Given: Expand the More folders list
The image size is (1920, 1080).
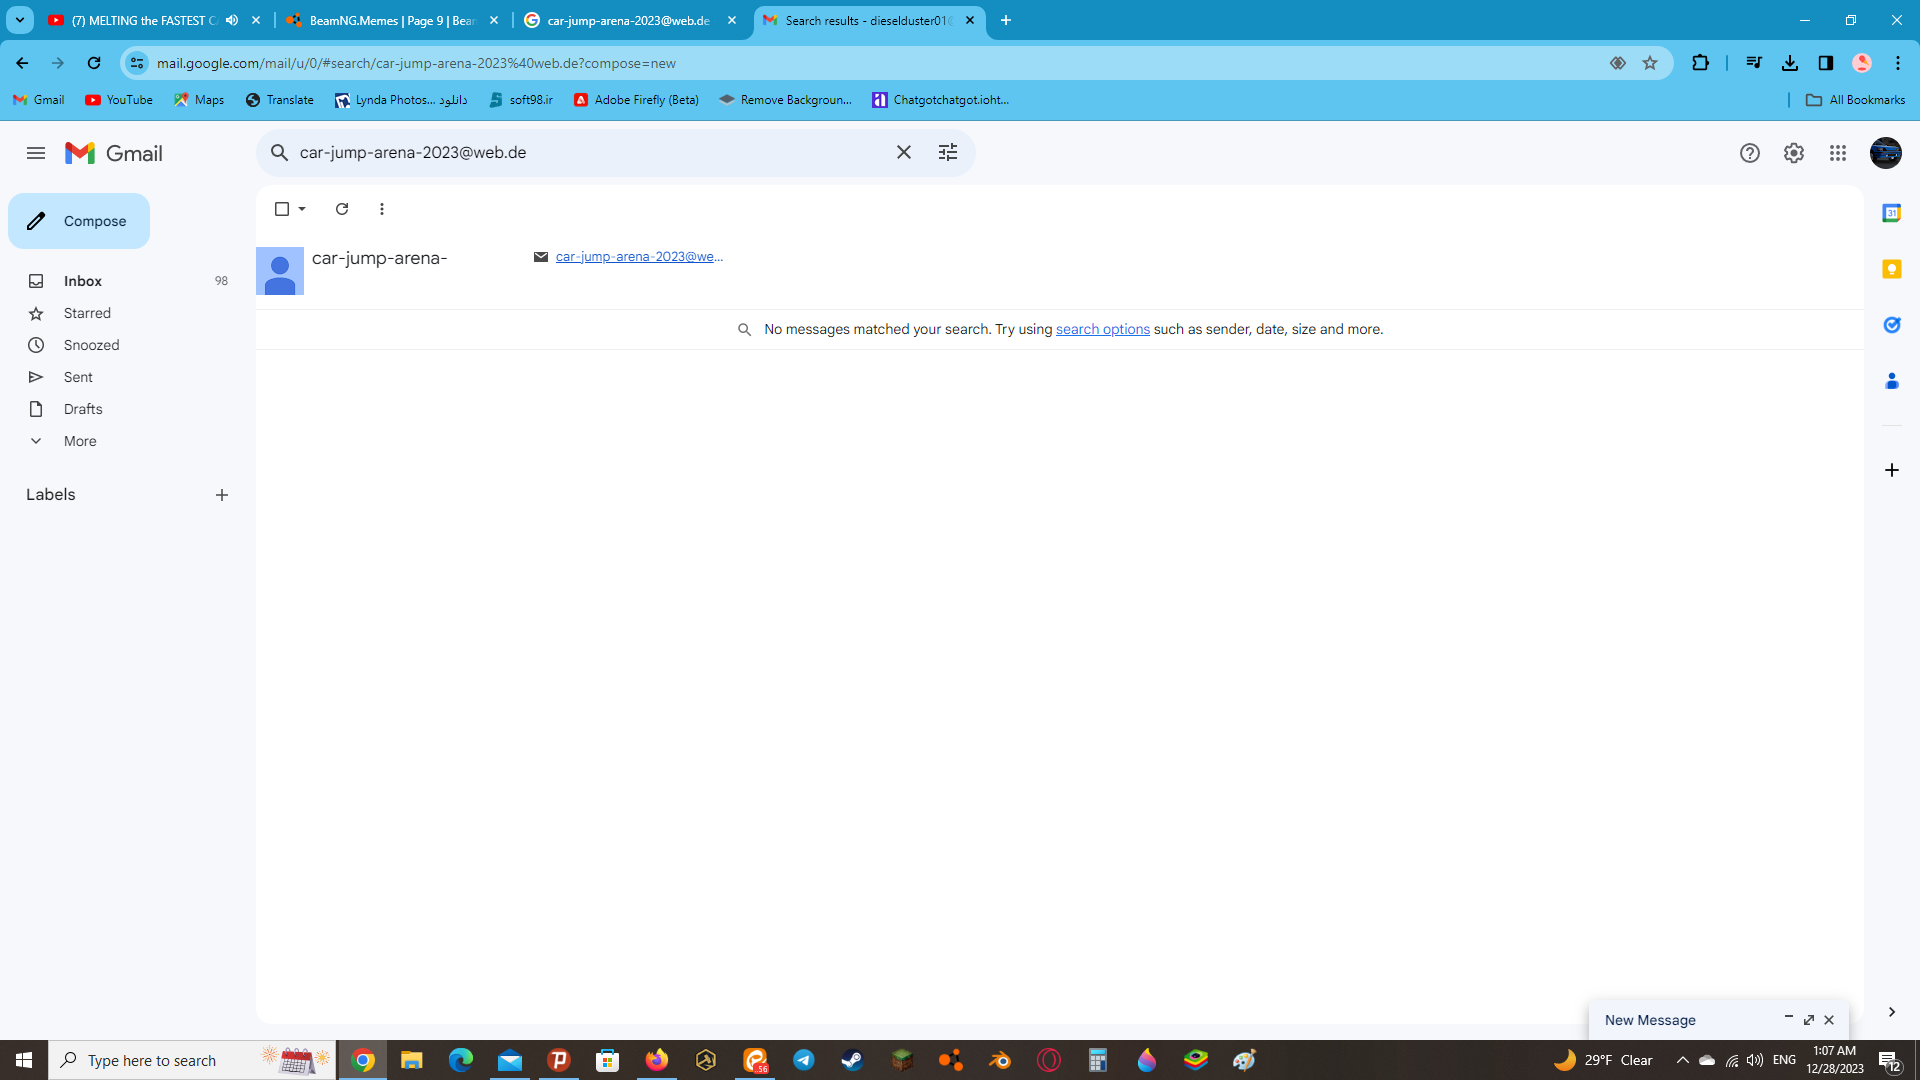Looking at the screenshot, I should pos(80,441).
